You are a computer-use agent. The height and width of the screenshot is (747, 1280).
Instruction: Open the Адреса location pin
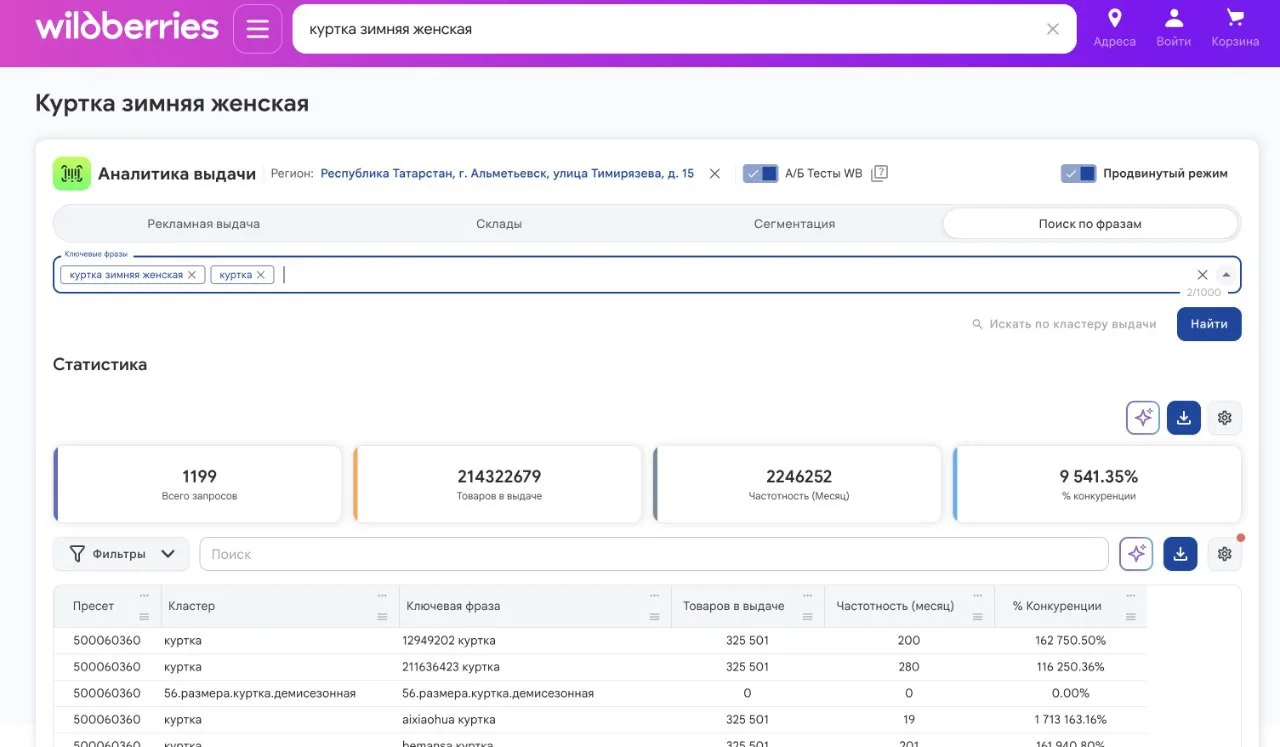click(1114, 18)
